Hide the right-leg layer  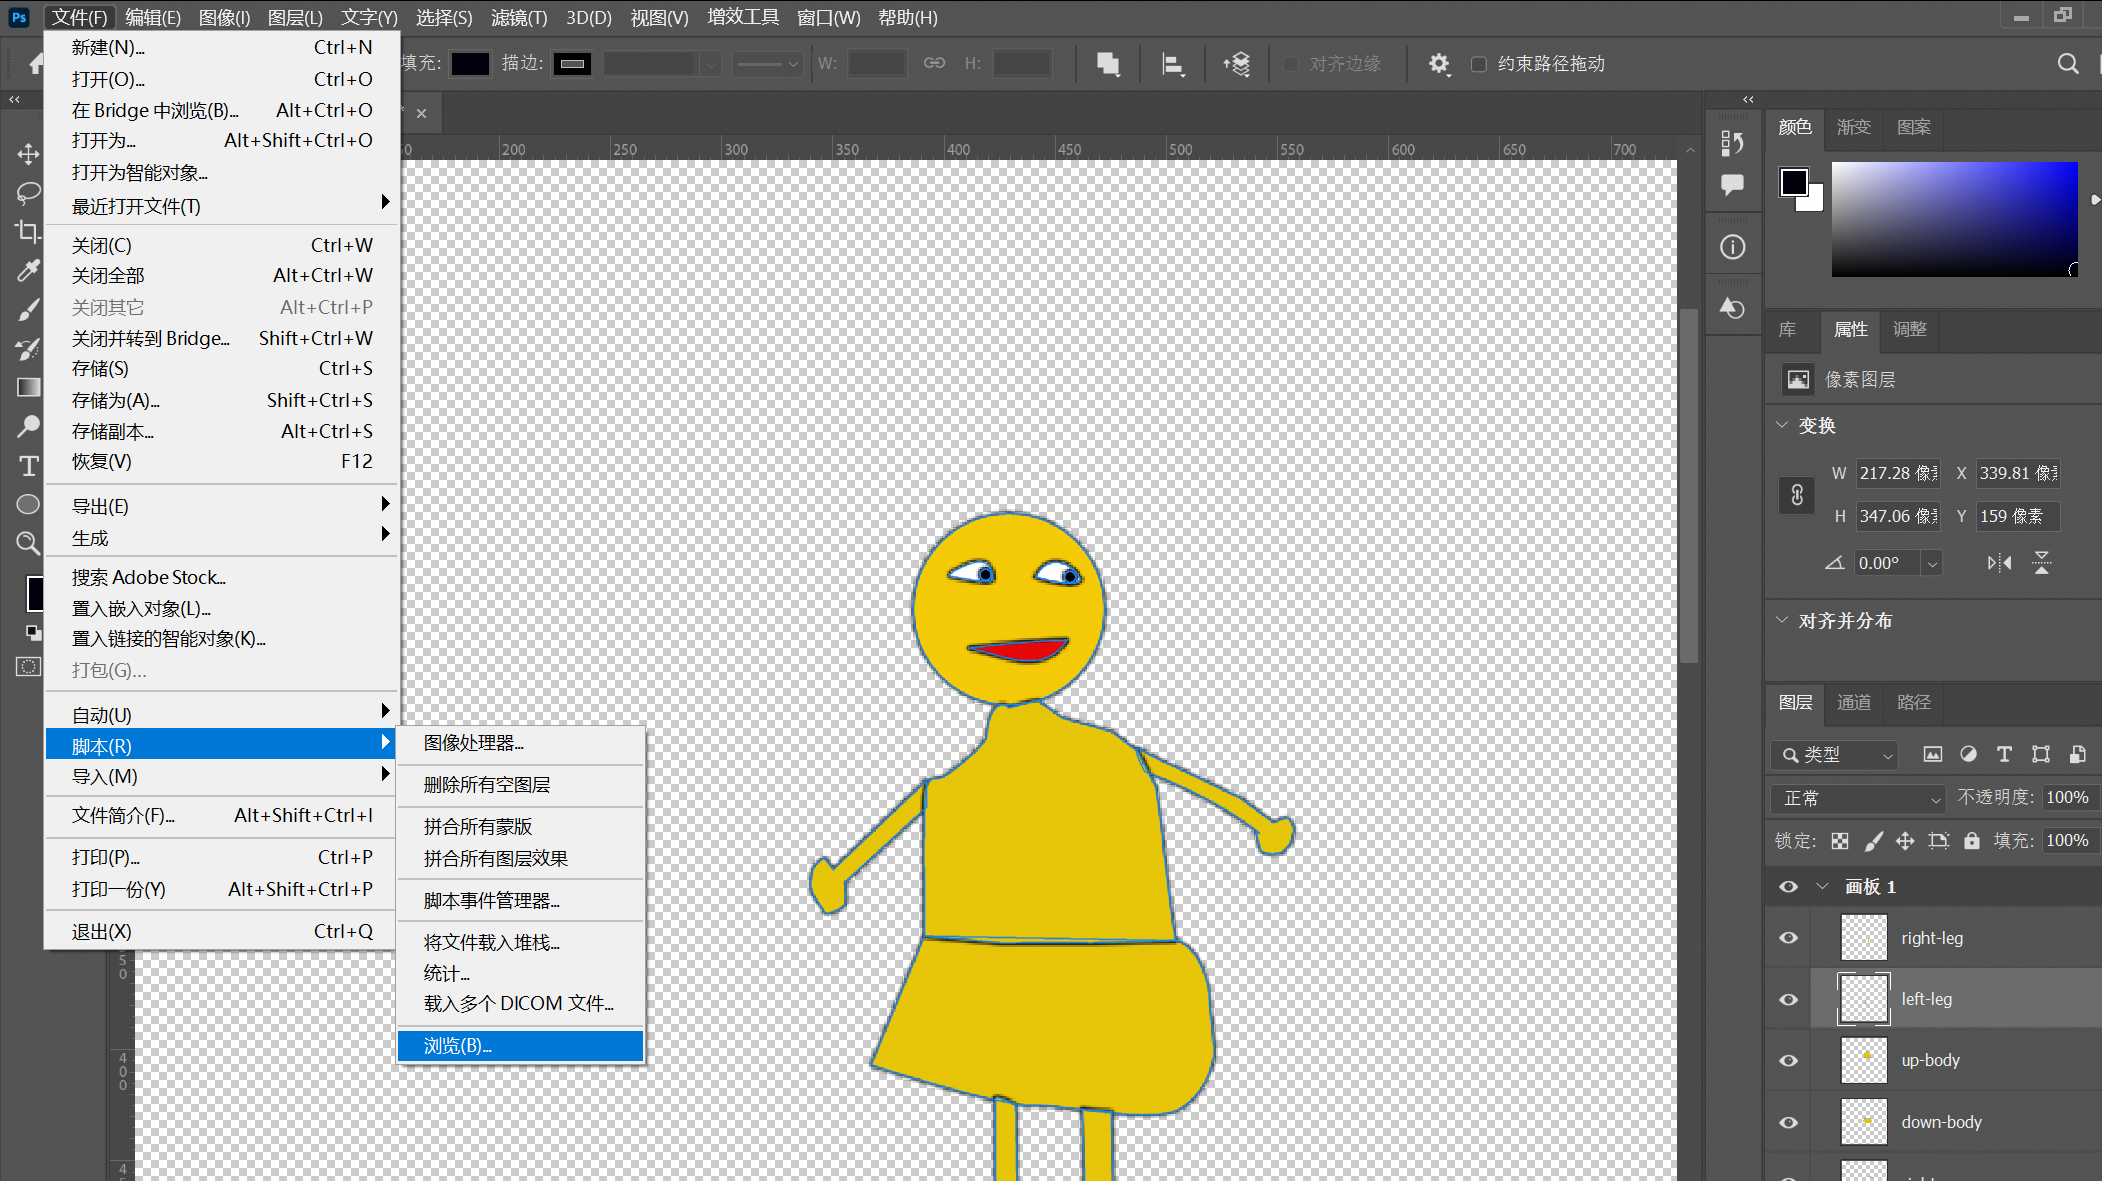(x=1789, y=938)
